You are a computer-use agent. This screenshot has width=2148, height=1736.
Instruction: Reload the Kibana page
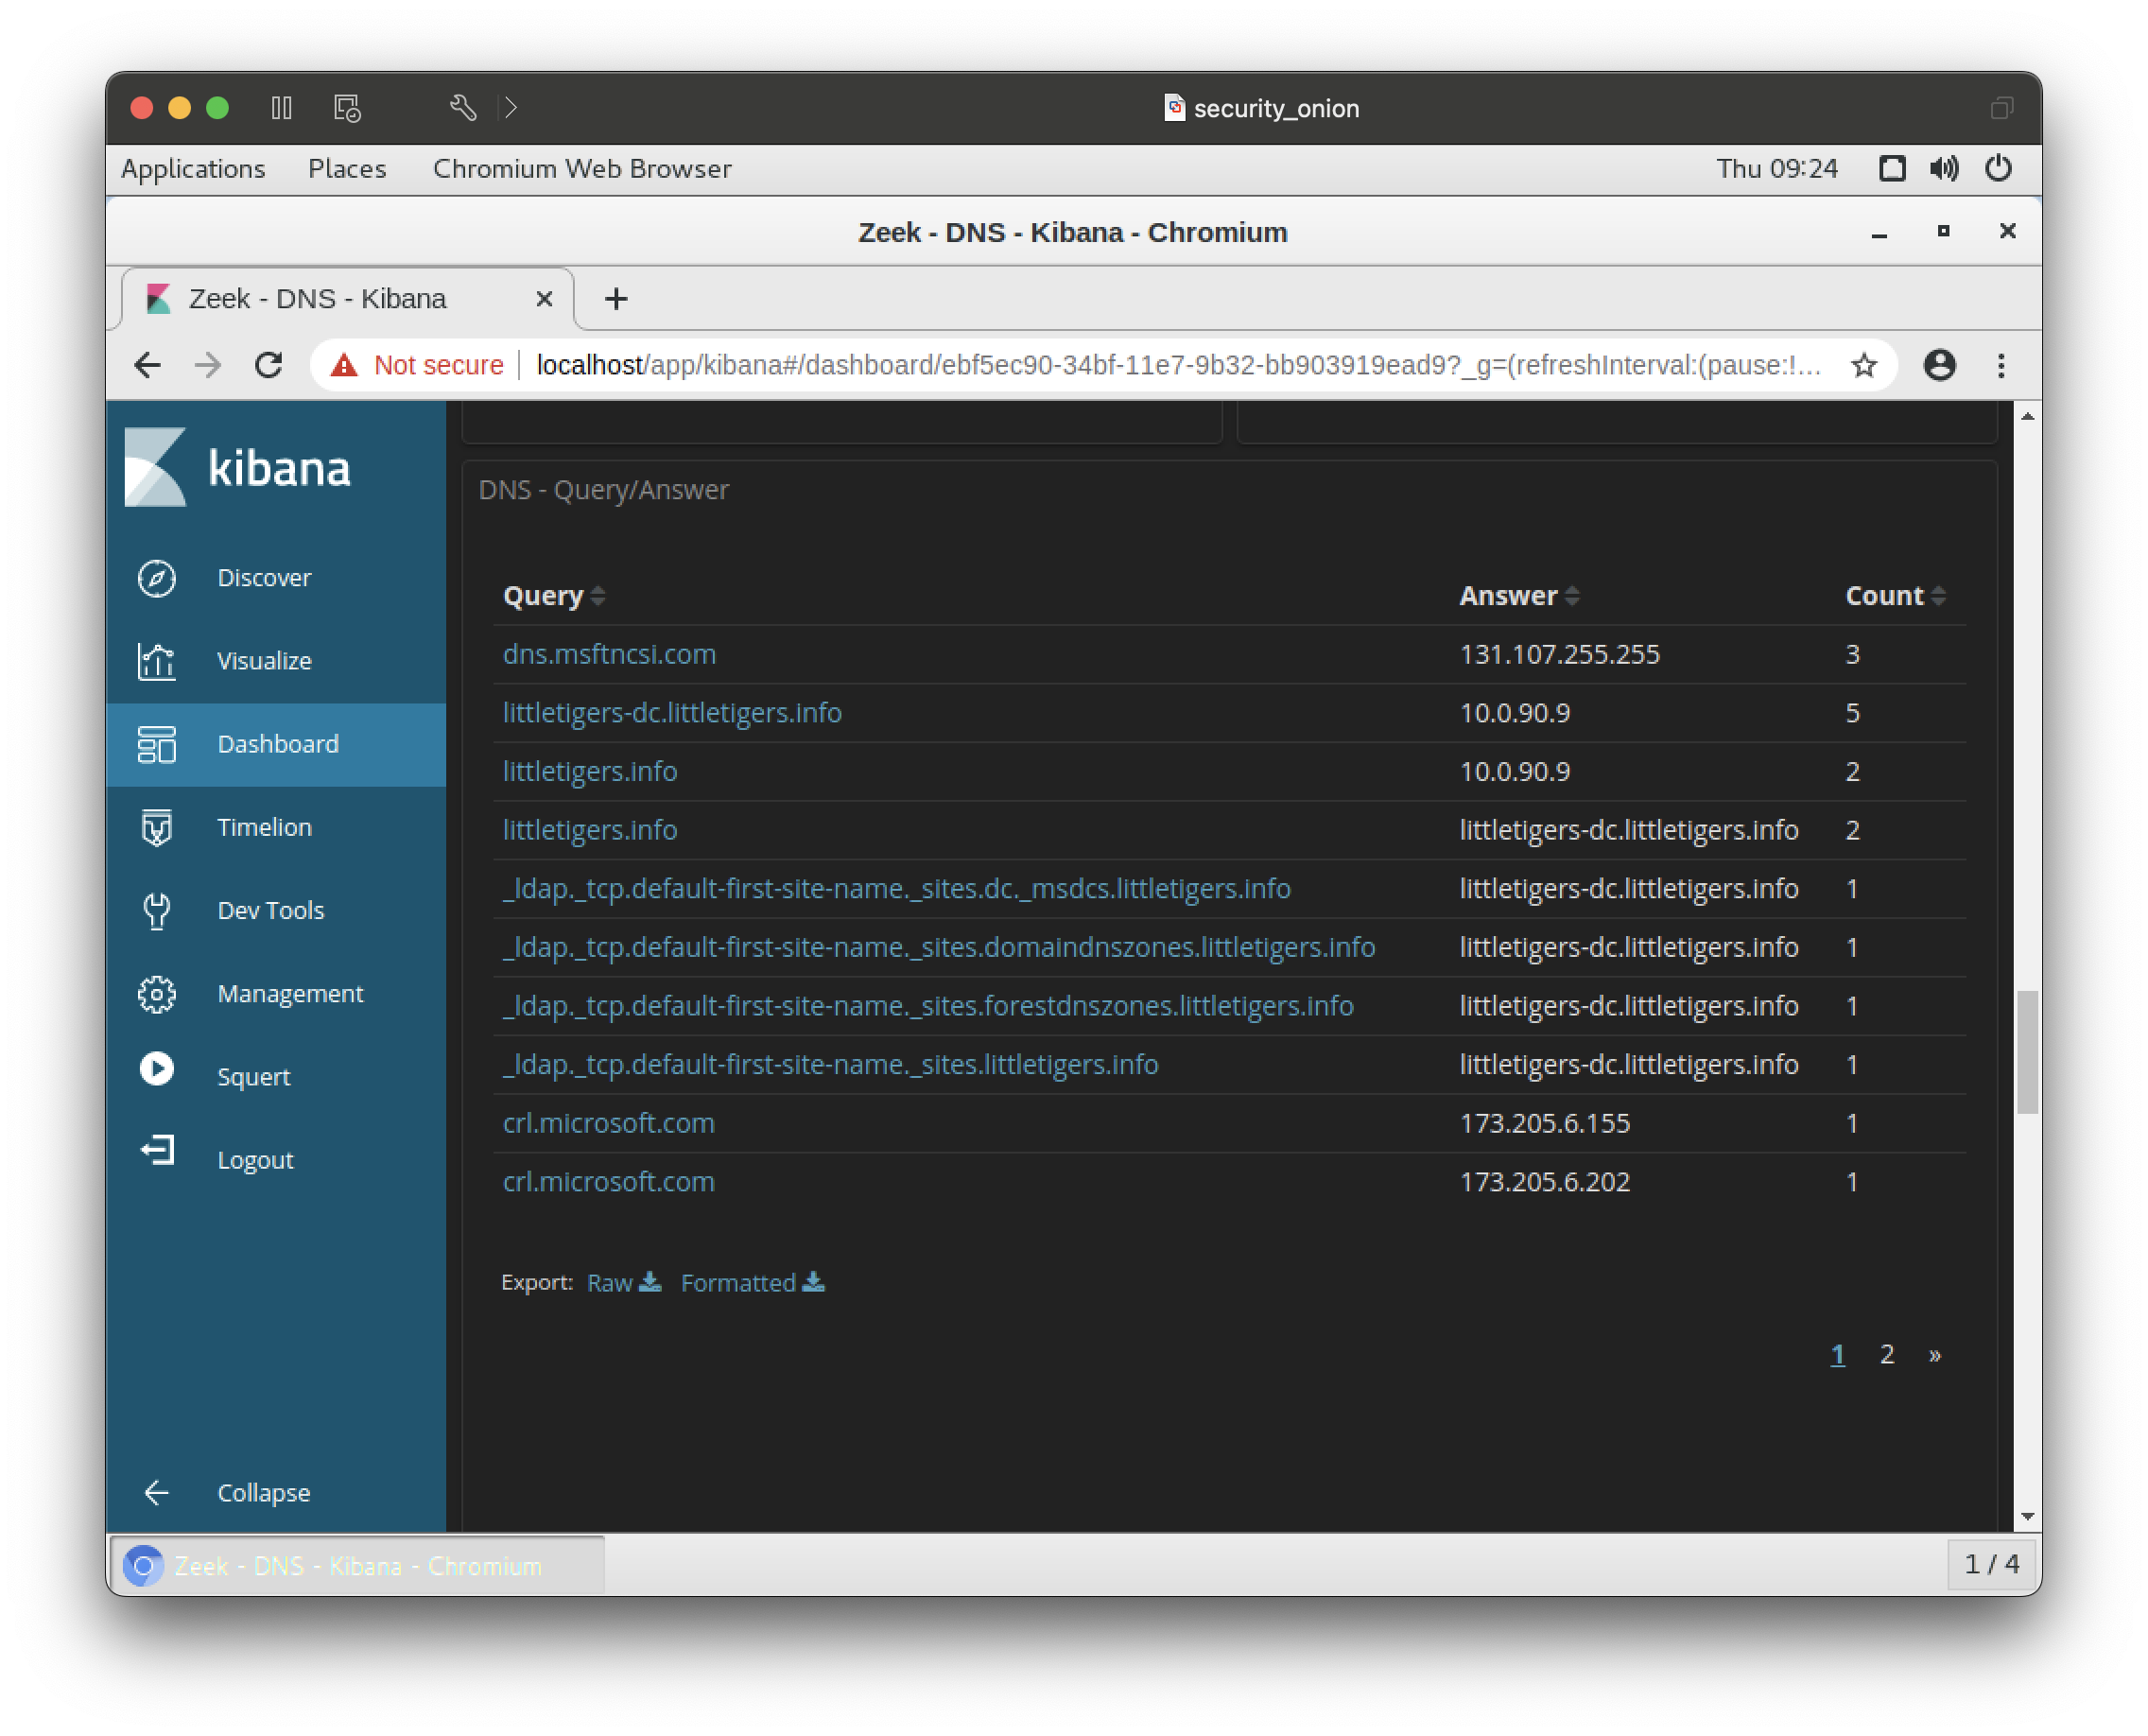click(x=268, y=365)
